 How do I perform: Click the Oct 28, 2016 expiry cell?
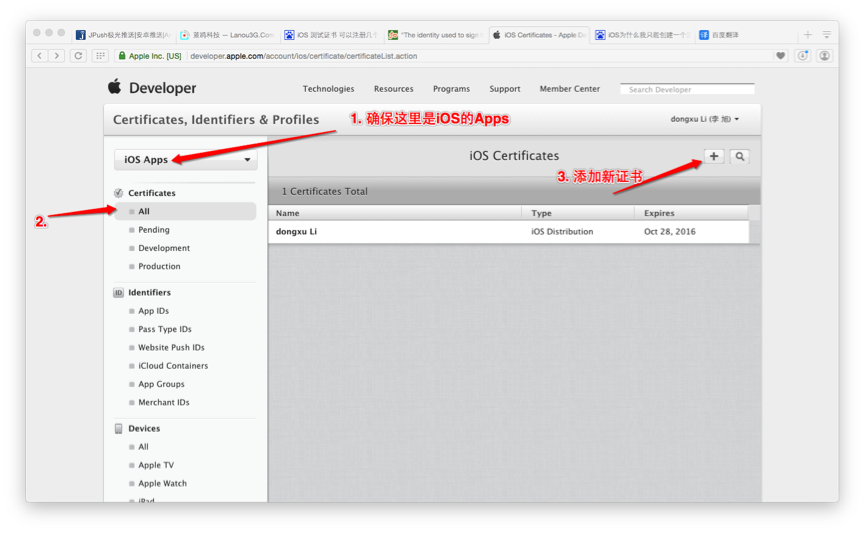670,232
